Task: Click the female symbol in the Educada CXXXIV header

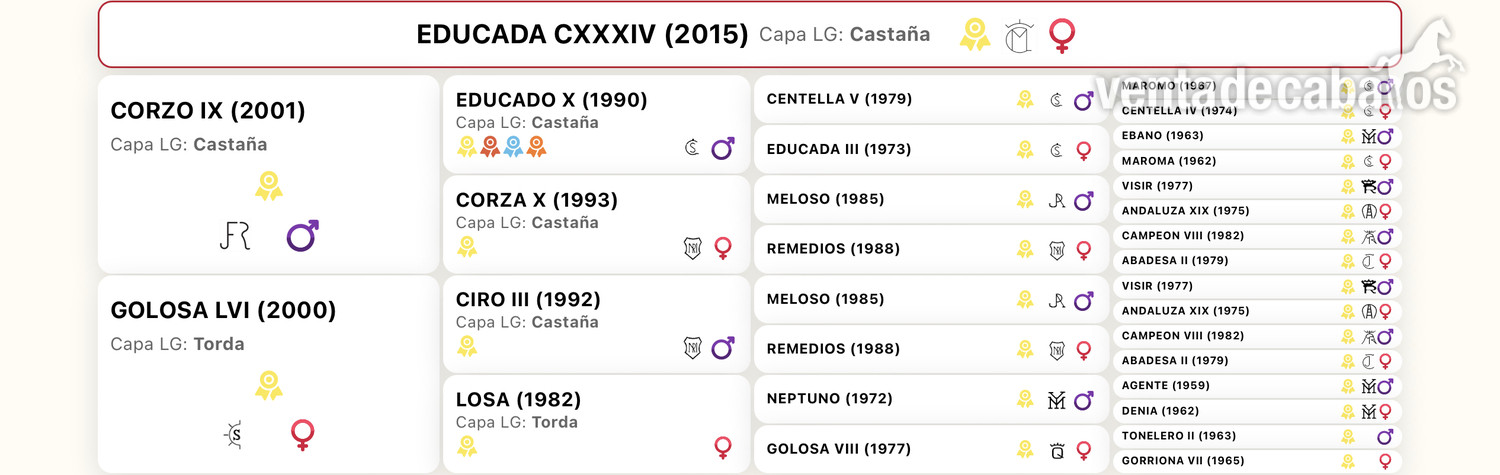Action: (x=1061, y=36)
